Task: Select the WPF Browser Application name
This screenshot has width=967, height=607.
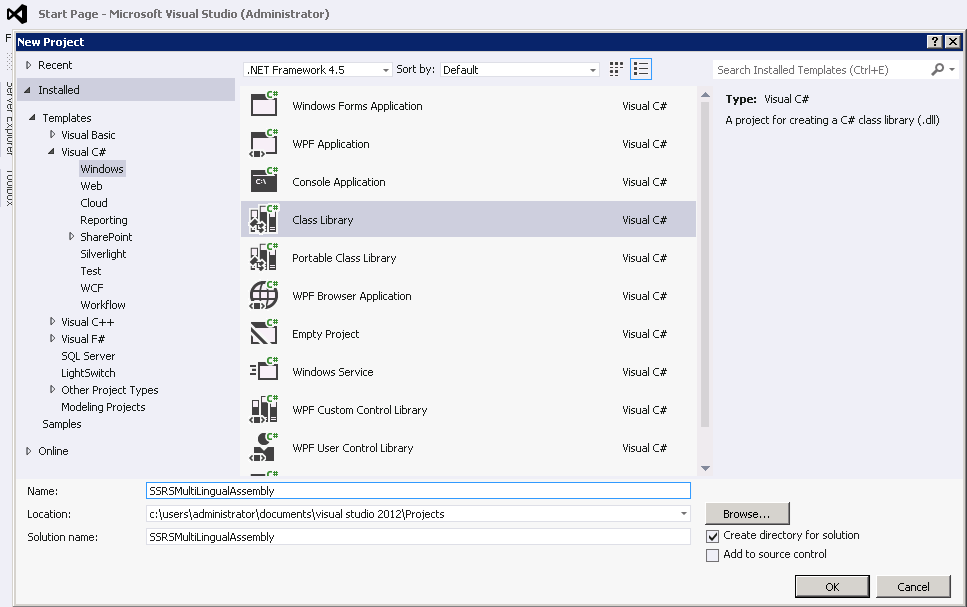Action: (352, 296)
